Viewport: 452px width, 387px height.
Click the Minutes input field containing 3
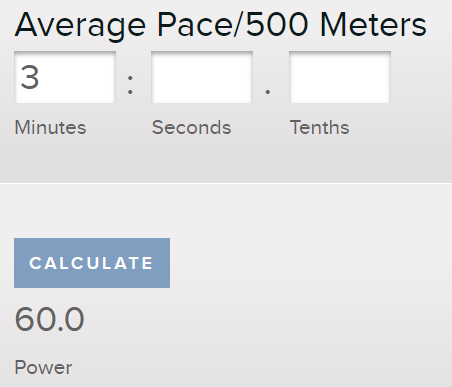pos(65,77)
